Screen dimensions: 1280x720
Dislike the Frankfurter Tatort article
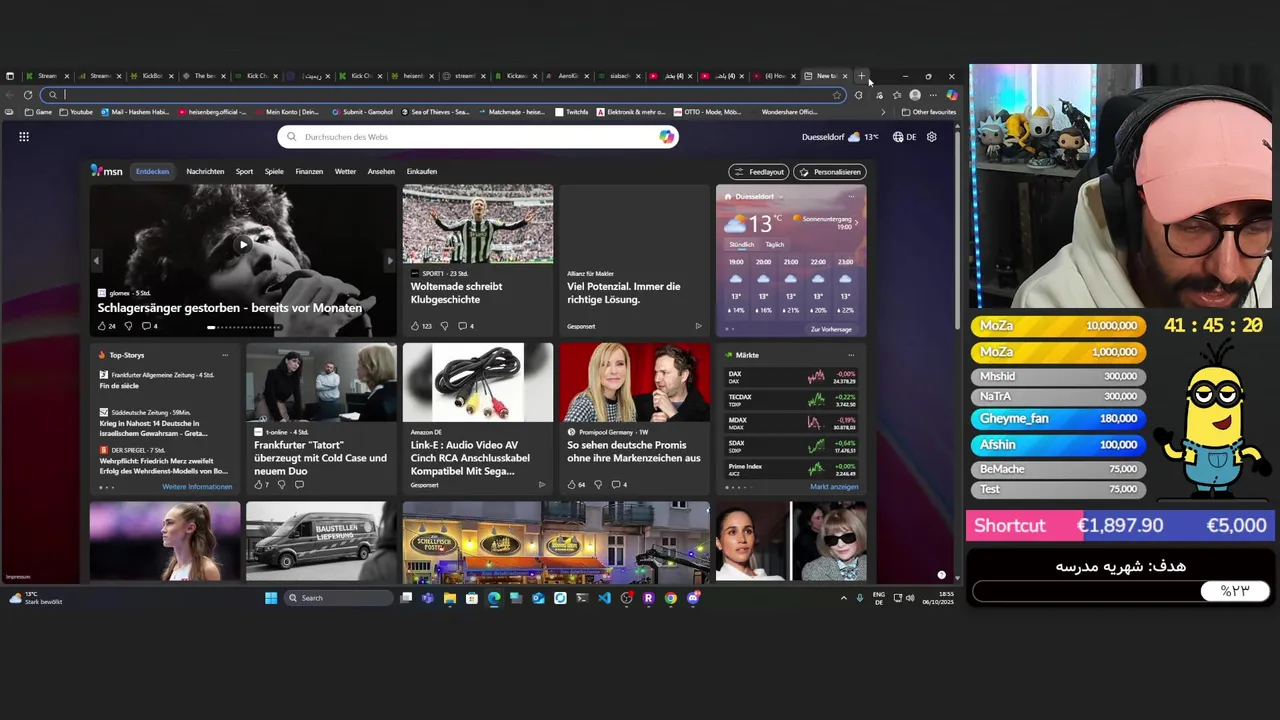click(x=281, y=485)
